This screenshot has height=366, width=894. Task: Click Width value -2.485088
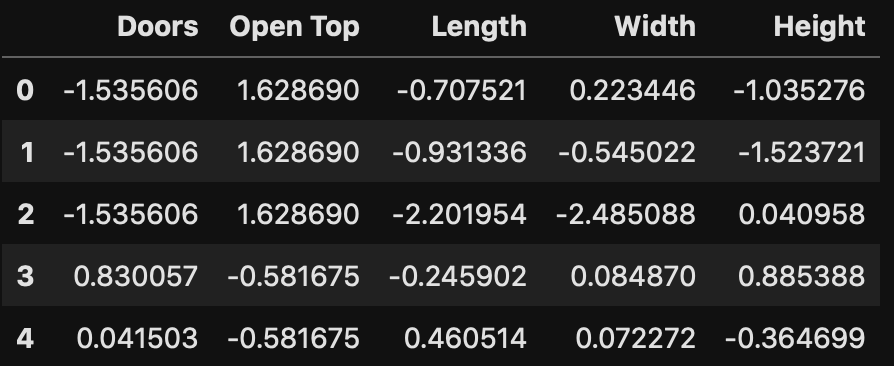coord(625,214)
